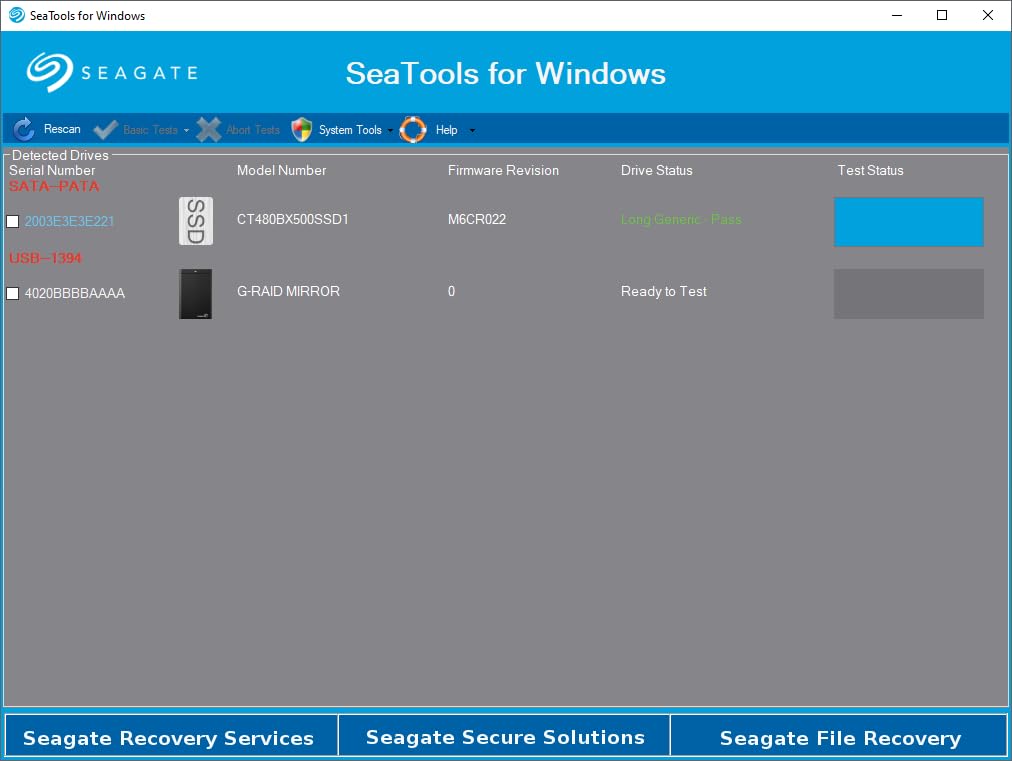Check the box for drive 4020BBBBAAAA
The width and height of the screenshot is (1012, 761).
(13, 294)
